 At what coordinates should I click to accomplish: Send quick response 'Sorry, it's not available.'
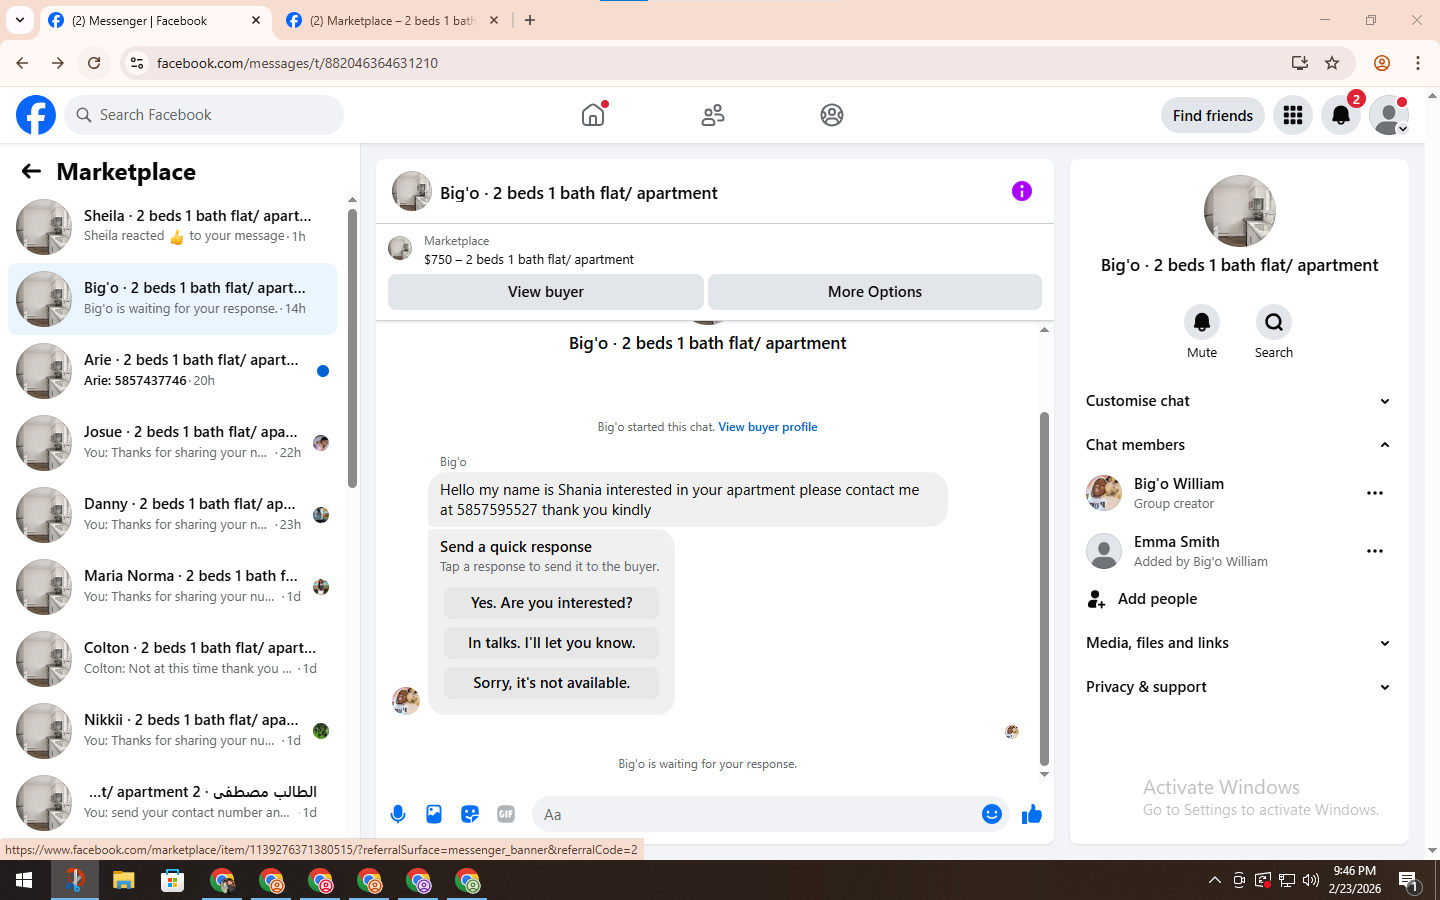[552, 683]
